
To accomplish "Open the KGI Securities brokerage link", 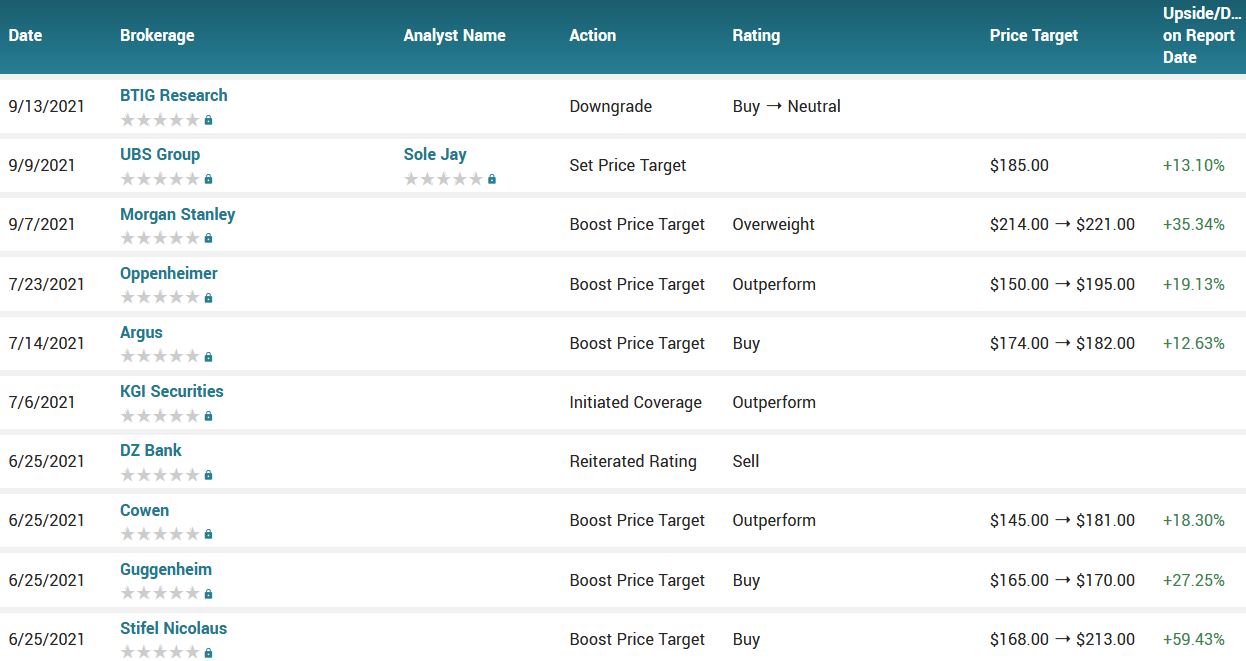I will (x=172, y=391).
